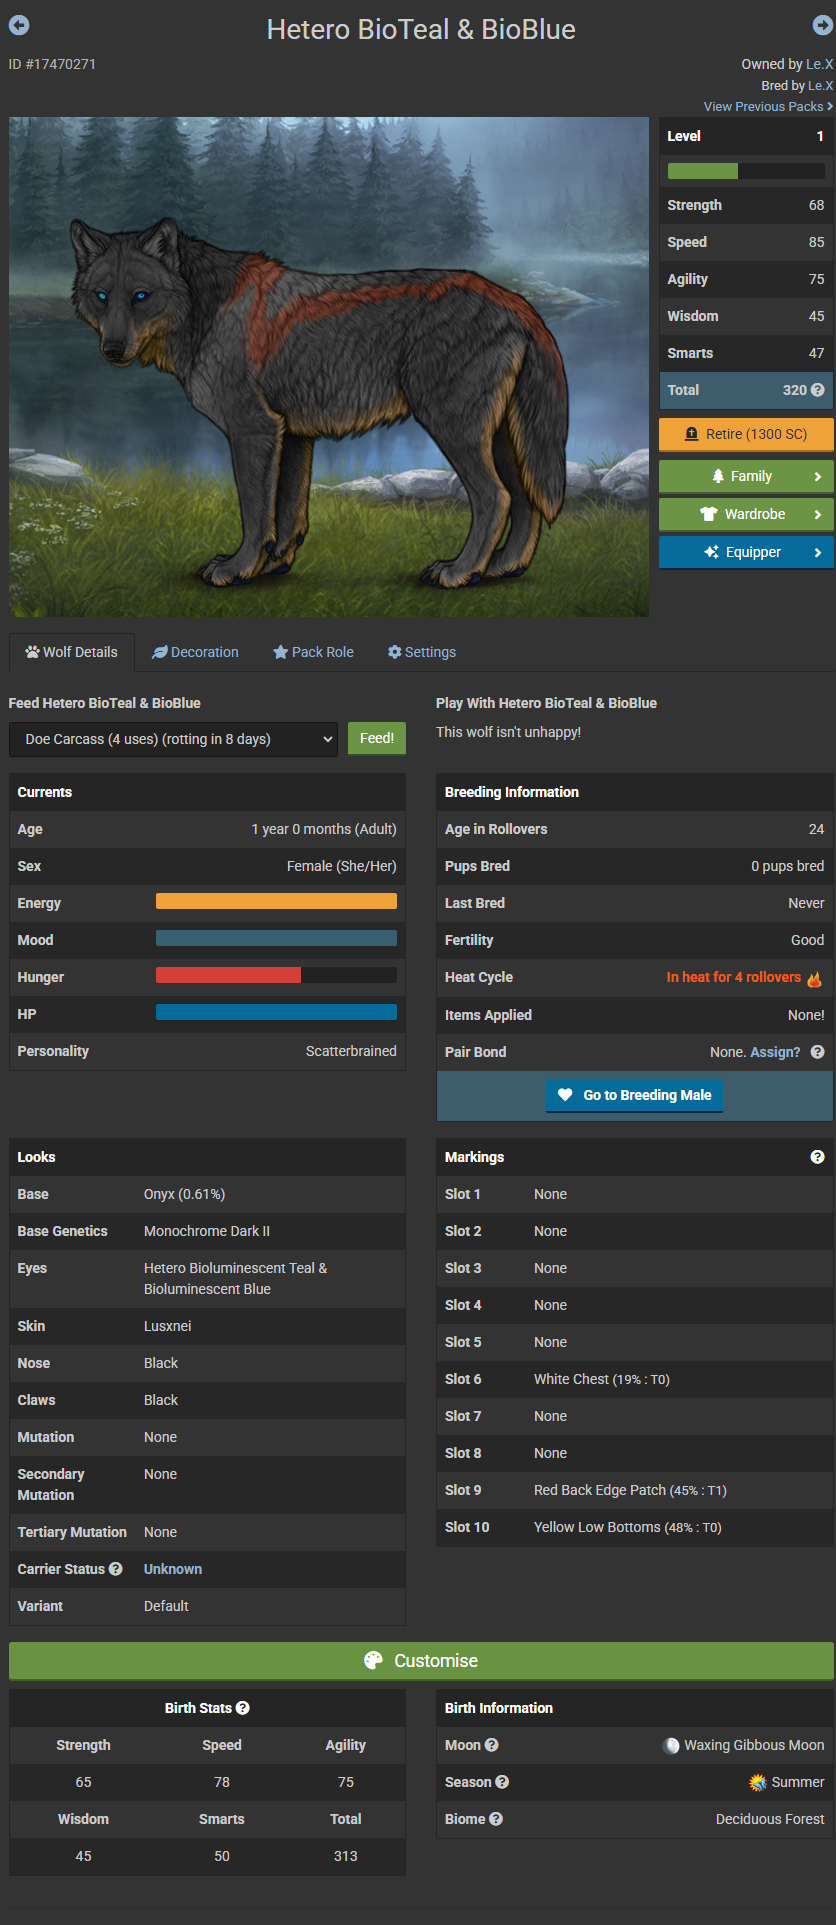Viewport: 836px width, 1925px height.
Task: Click the Onyx (0.61%) base value
Action: tap(184, 1194)
